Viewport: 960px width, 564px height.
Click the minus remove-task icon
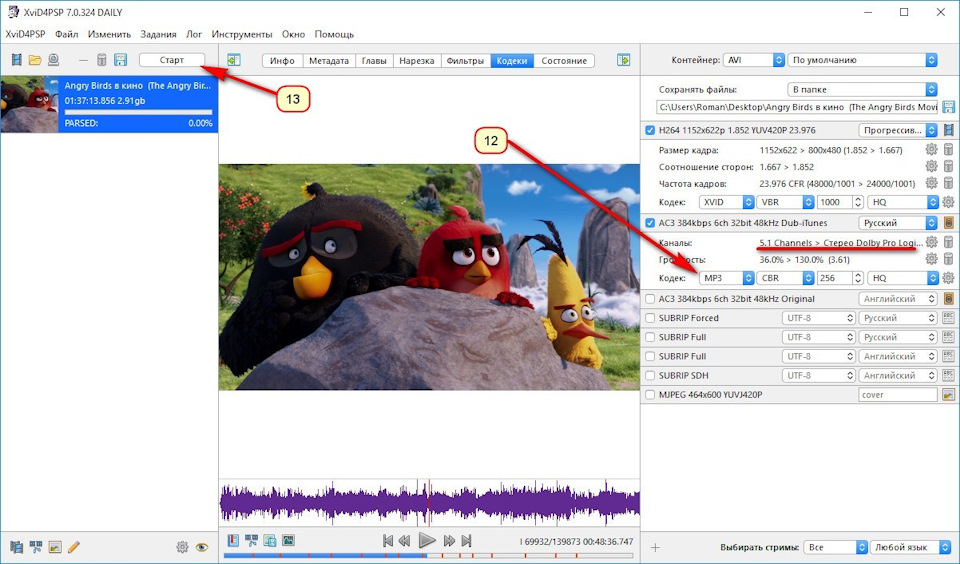tap(84, 60)
